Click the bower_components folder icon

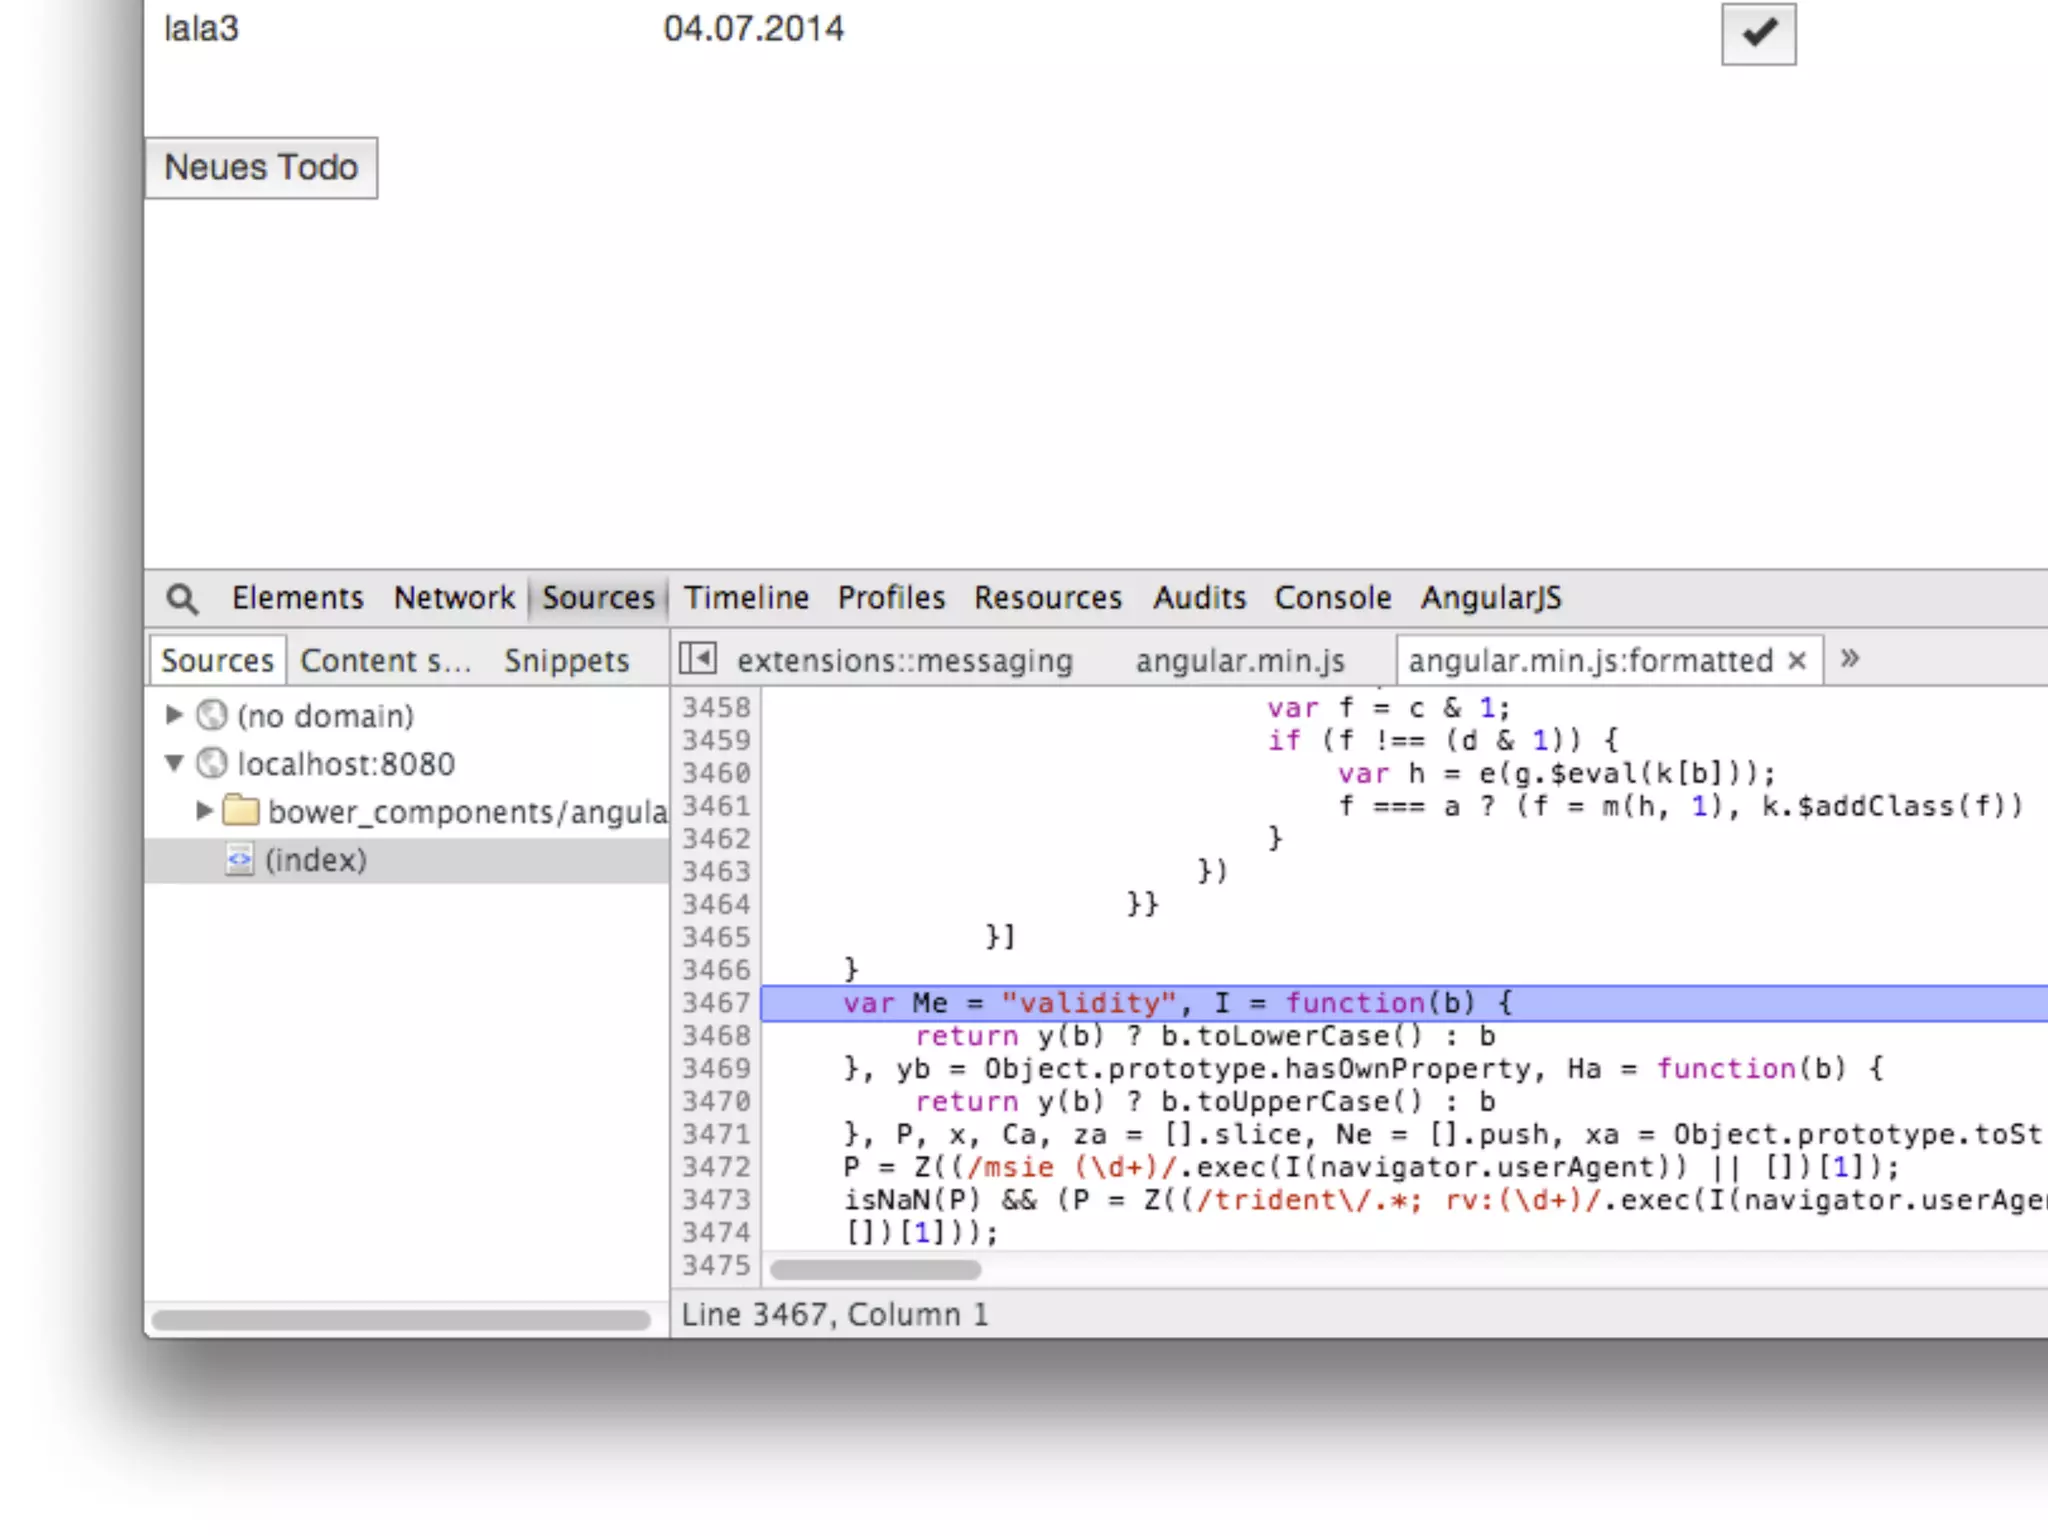(241, 811)
